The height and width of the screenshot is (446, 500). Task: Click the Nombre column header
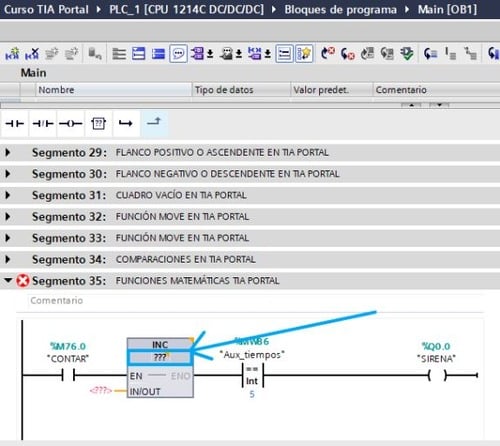point(113,90)
